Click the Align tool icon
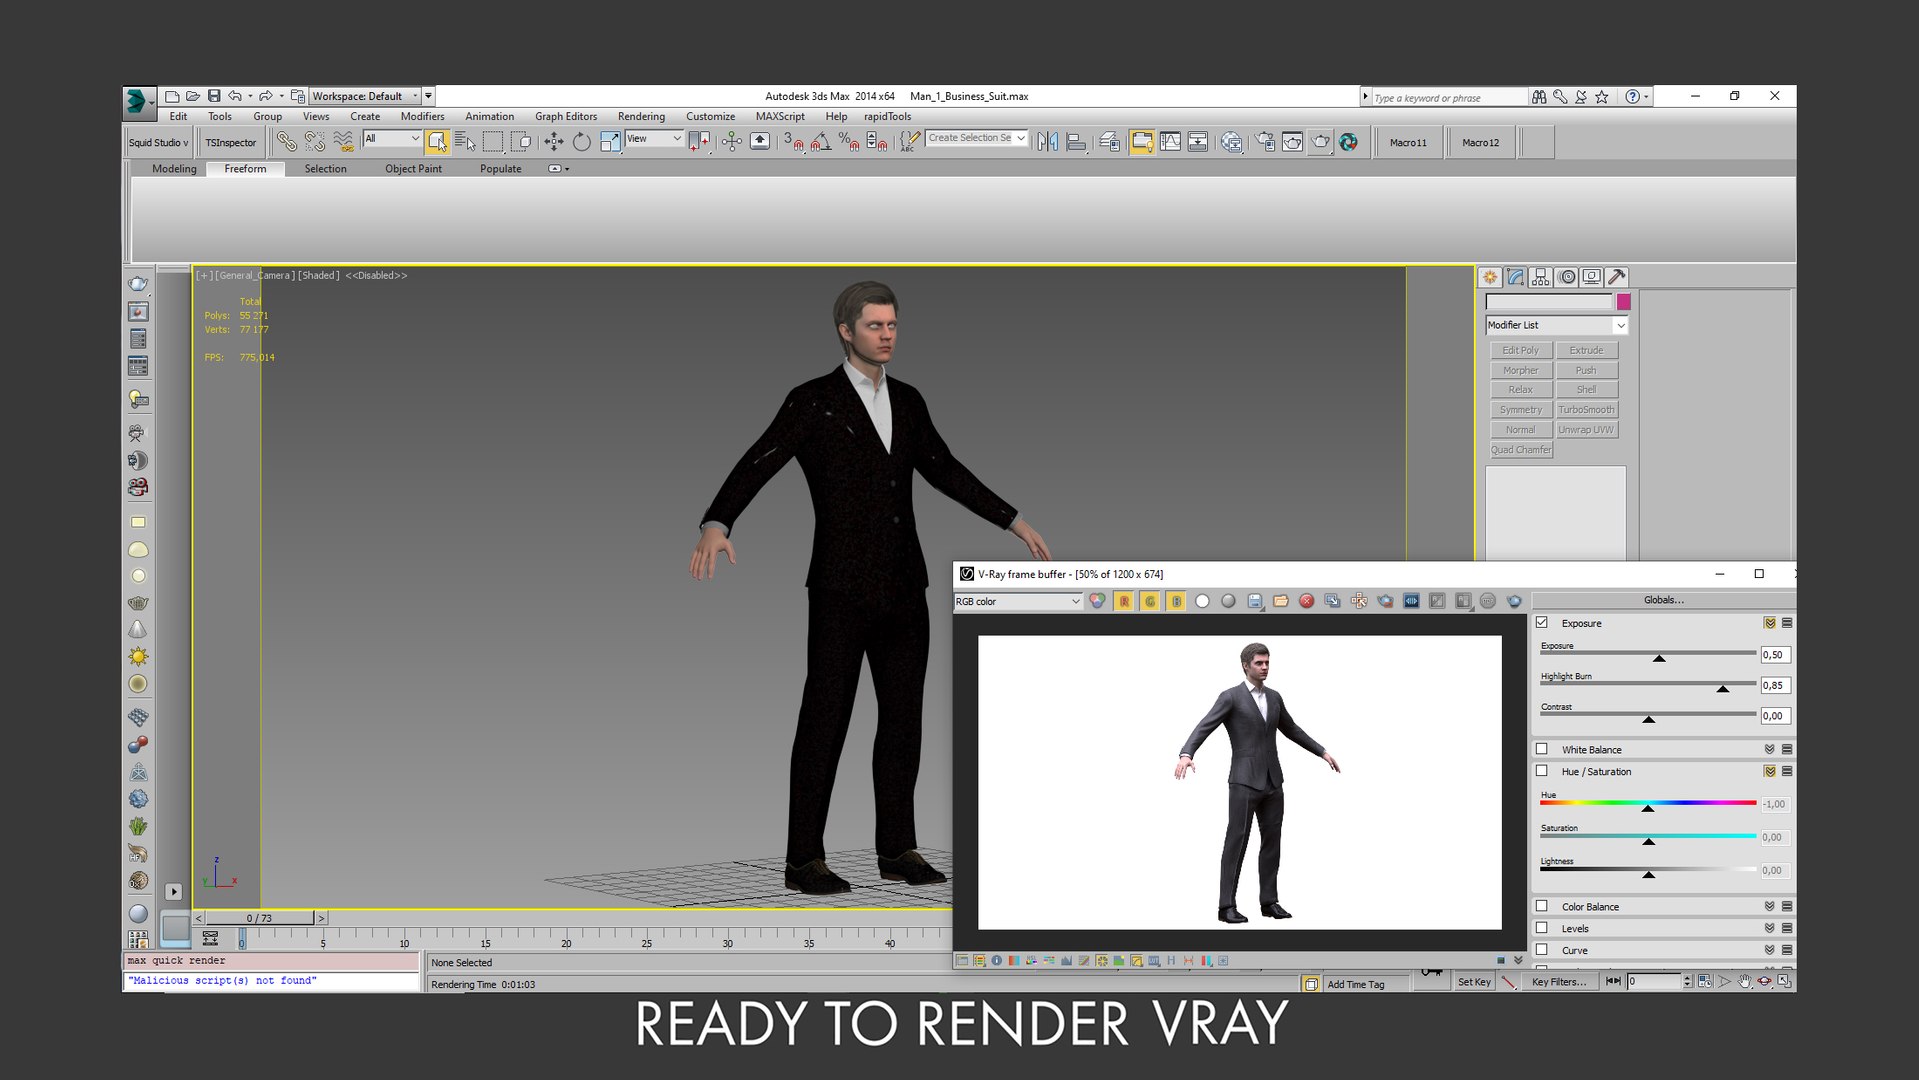1919x1080 pixels. pyautogui.click(x=1076, y=142)
